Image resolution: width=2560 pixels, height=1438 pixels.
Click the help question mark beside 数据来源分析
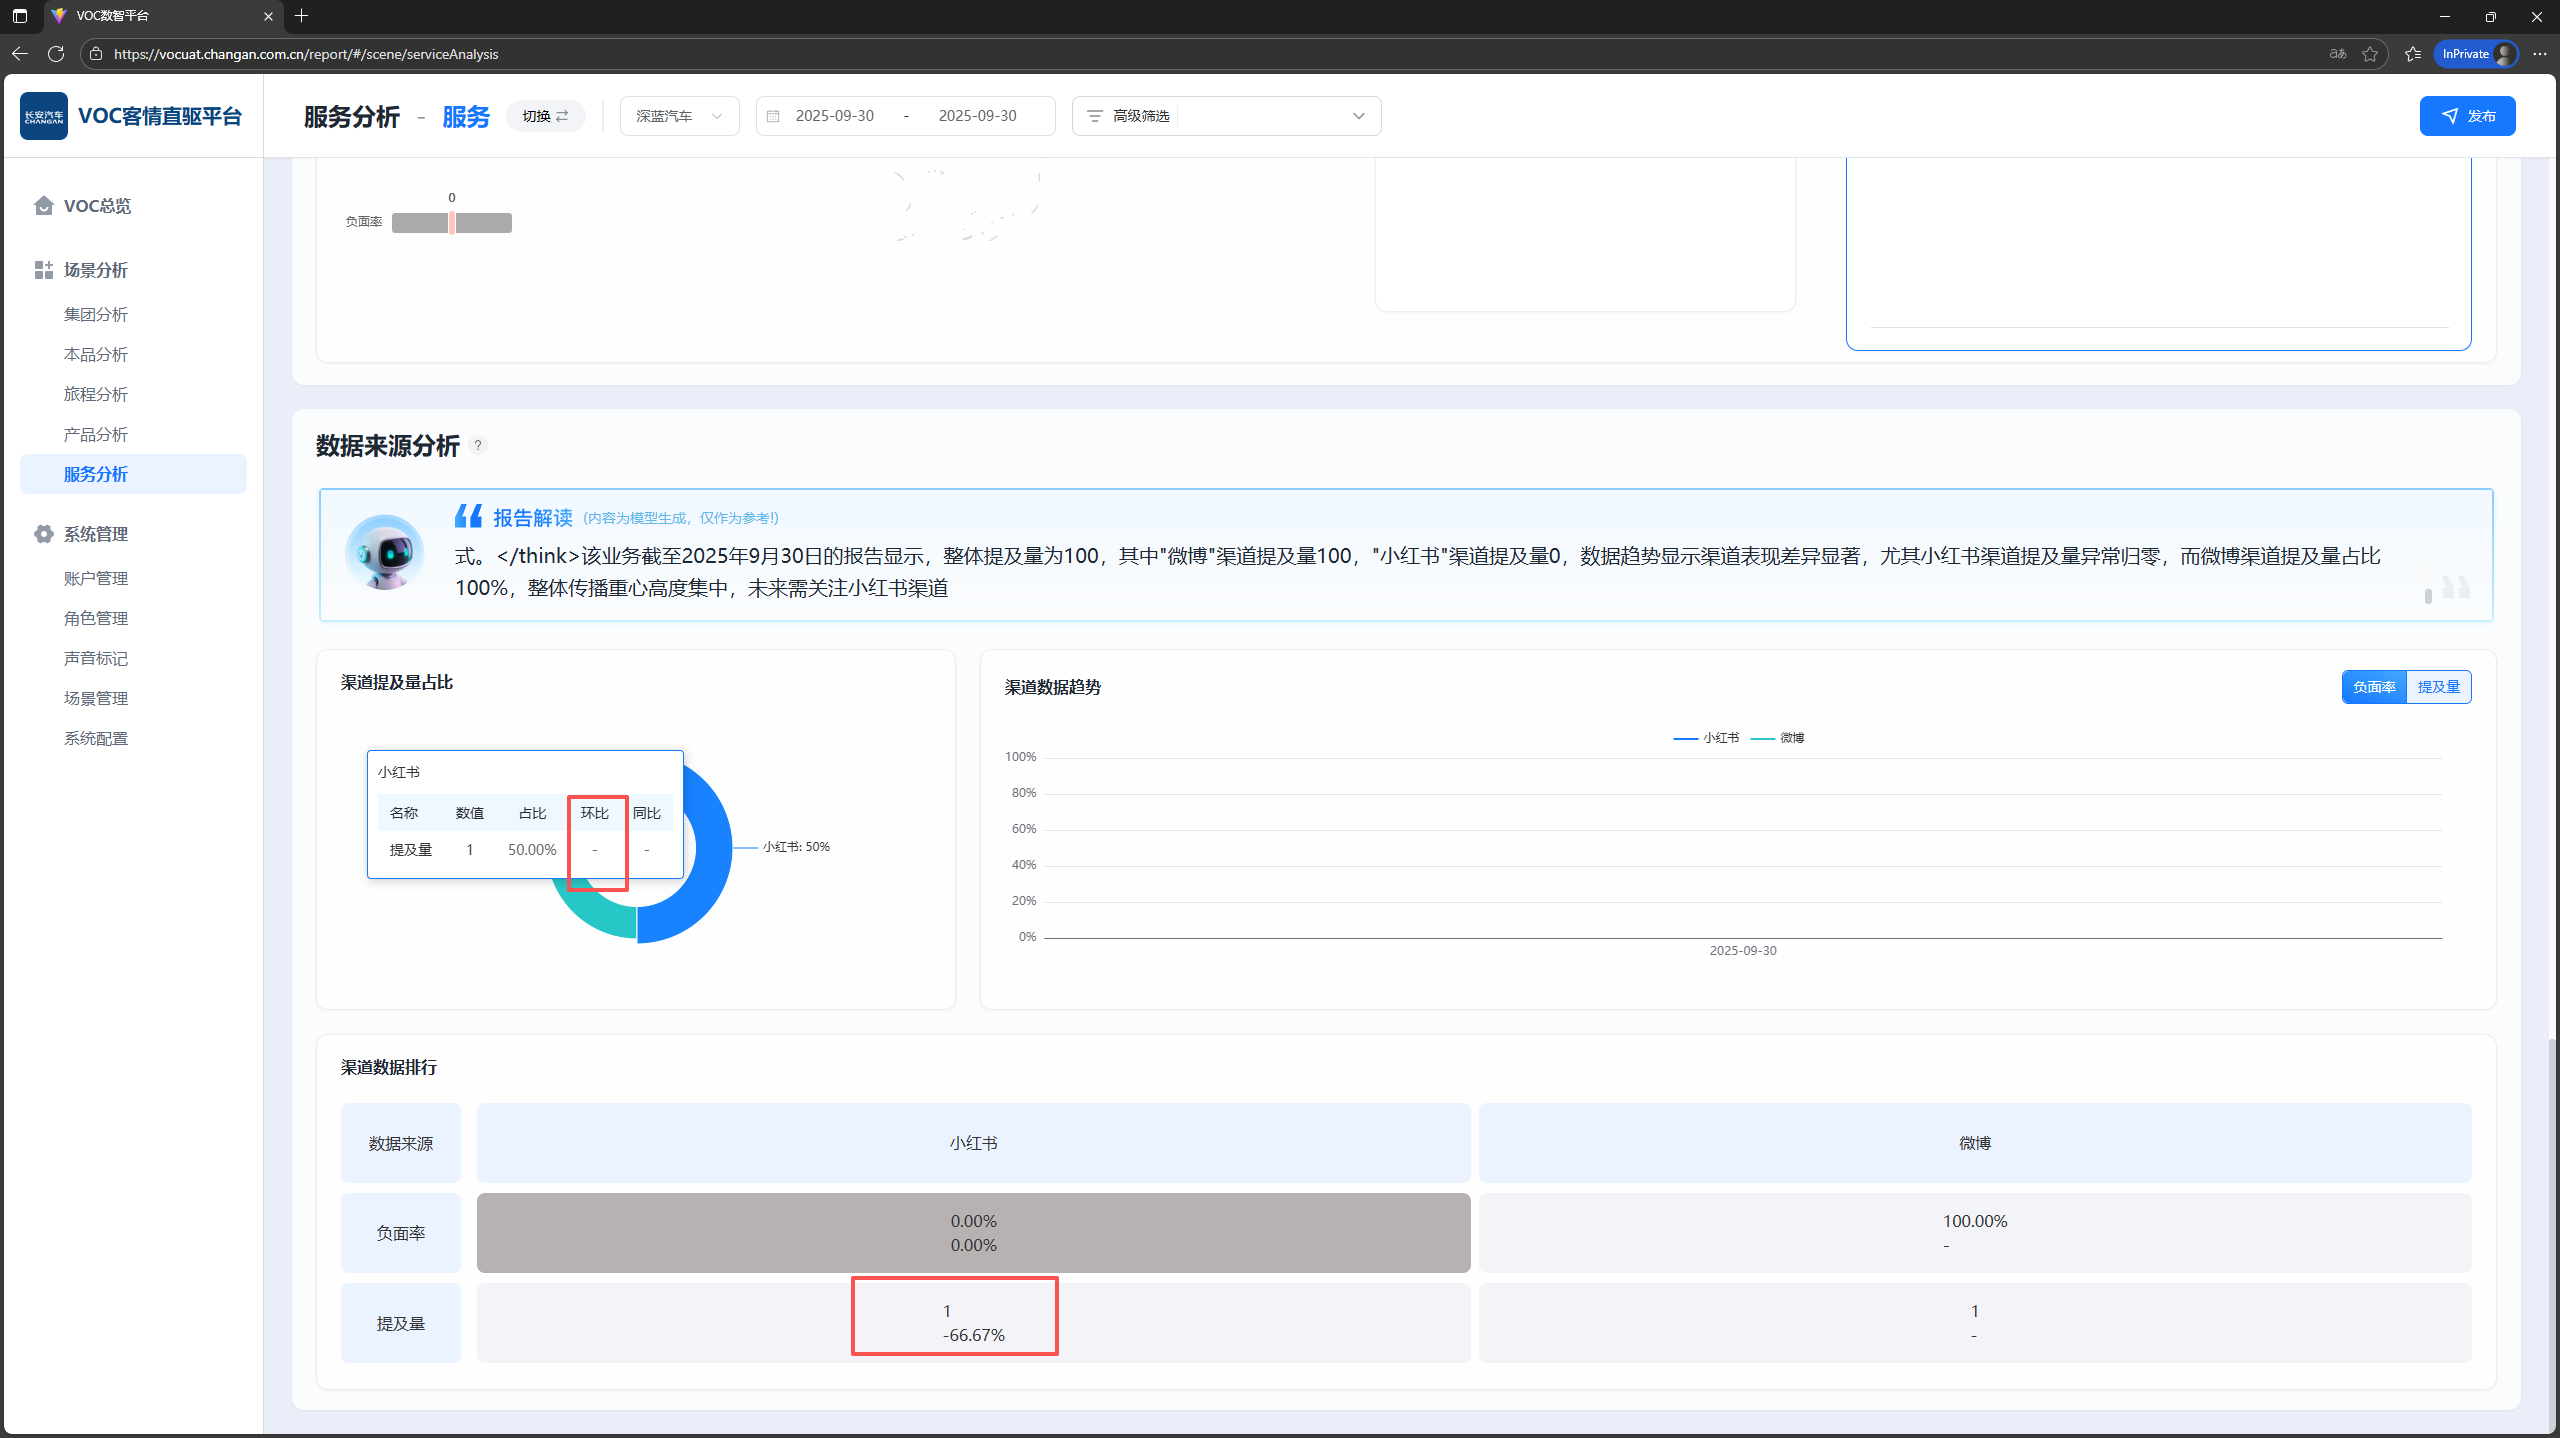click(478, 446)
